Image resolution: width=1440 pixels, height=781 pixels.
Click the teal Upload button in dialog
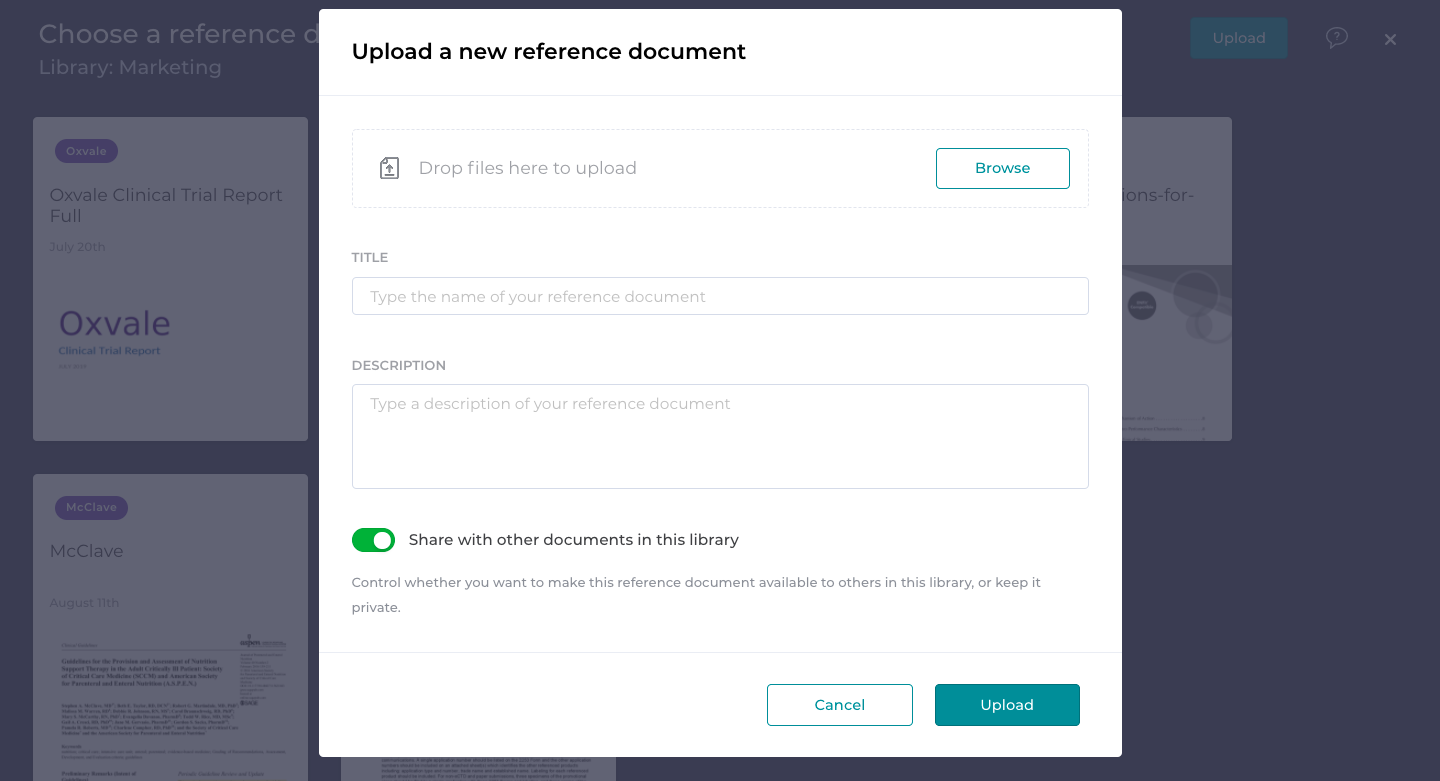point(1007,705)
